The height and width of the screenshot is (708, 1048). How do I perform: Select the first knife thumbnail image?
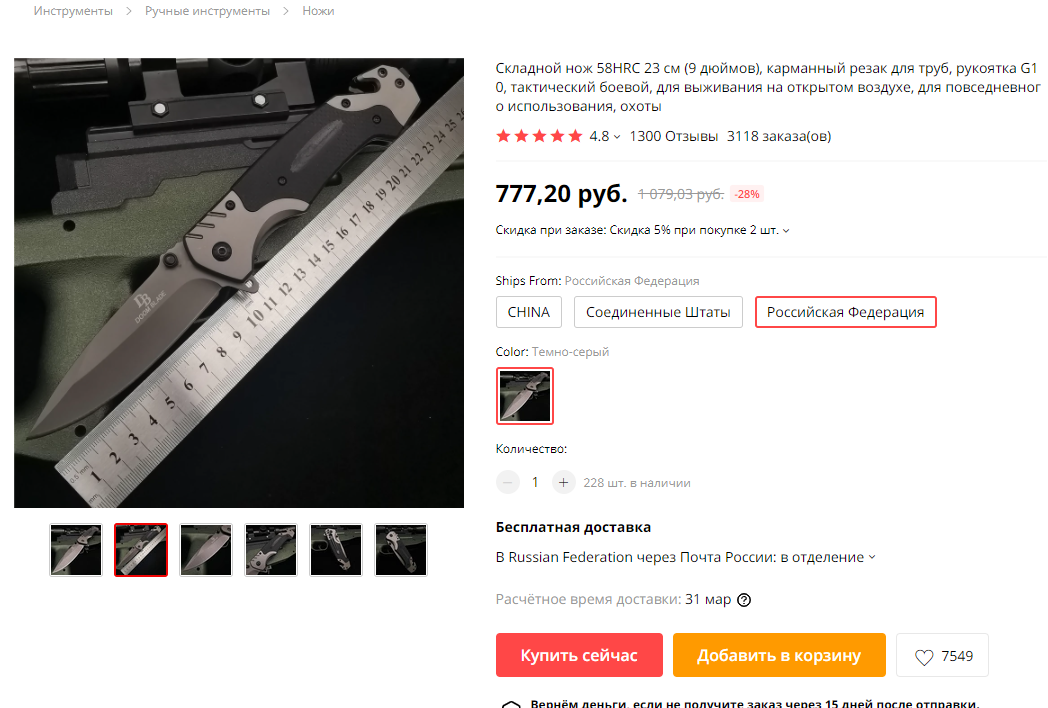(x=76, y=550)
